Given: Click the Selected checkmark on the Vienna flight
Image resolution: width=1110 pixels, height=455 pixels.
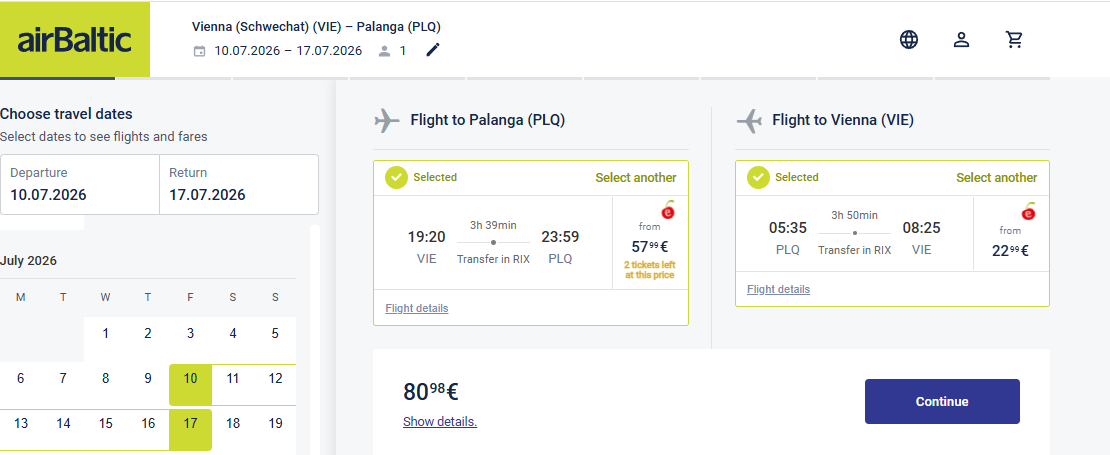Looking at the screenshot, I should [x=758, y=178].
